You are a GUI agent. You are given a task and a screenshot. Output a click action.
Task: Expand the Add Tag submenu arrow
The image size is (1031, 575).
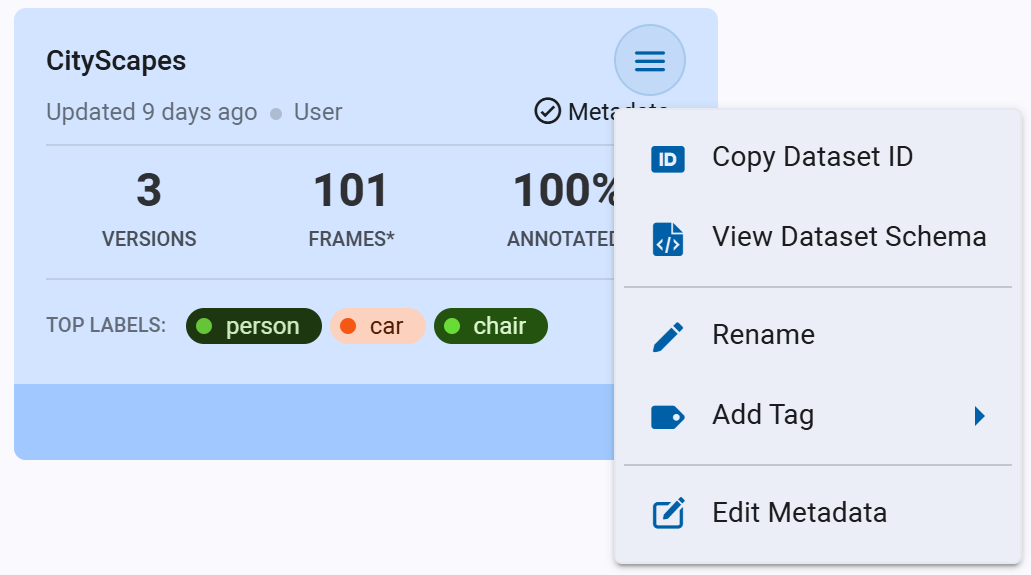tap(980, 416)
